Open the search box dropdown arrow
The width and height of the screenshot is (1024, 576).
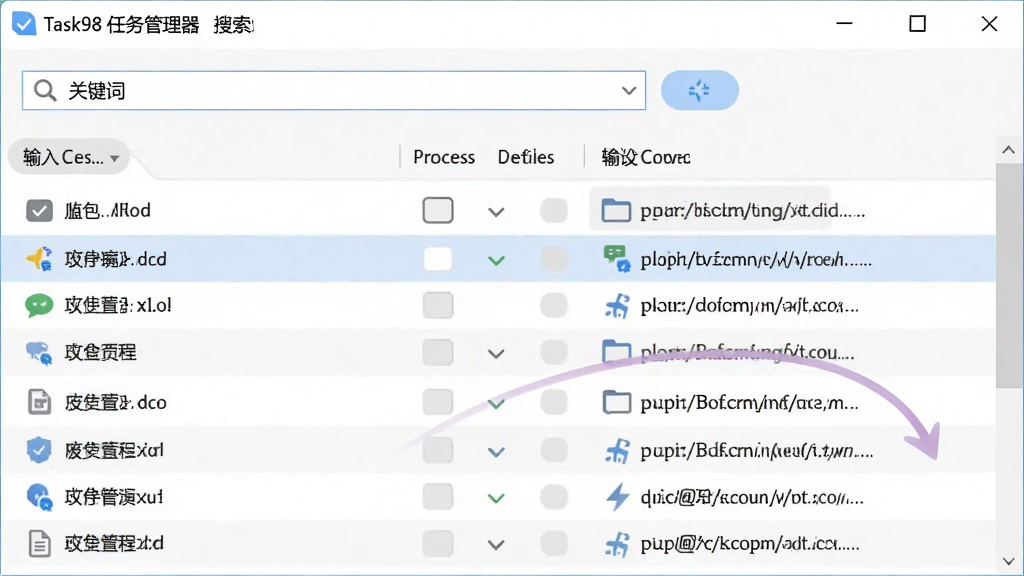coord(629,91)
